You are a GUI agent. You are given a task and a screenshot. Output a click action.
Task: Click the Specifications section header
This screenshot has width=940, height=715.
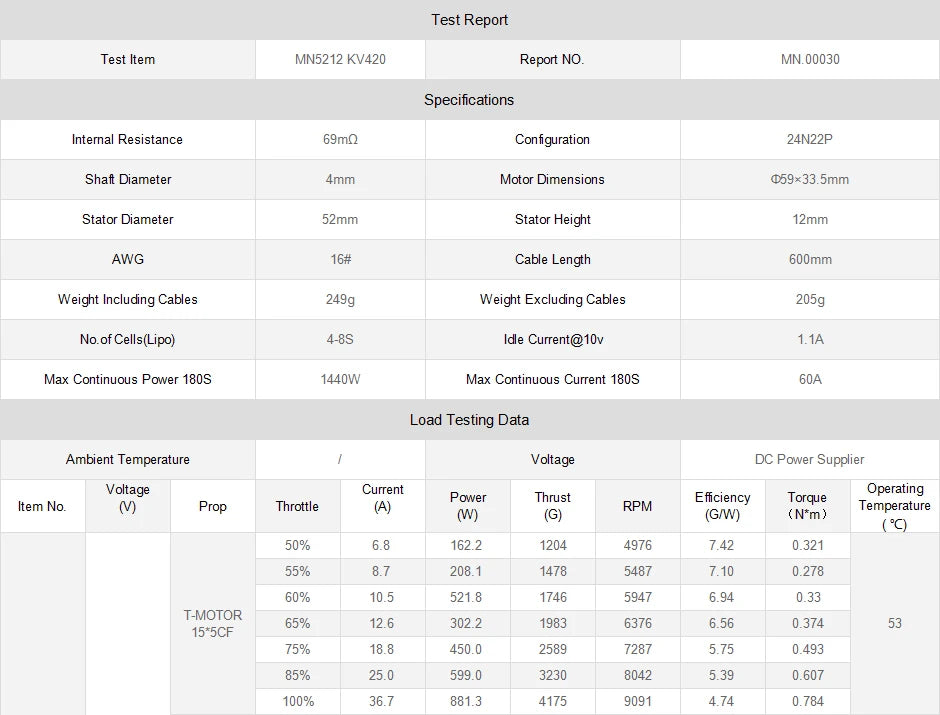point(469,100)
